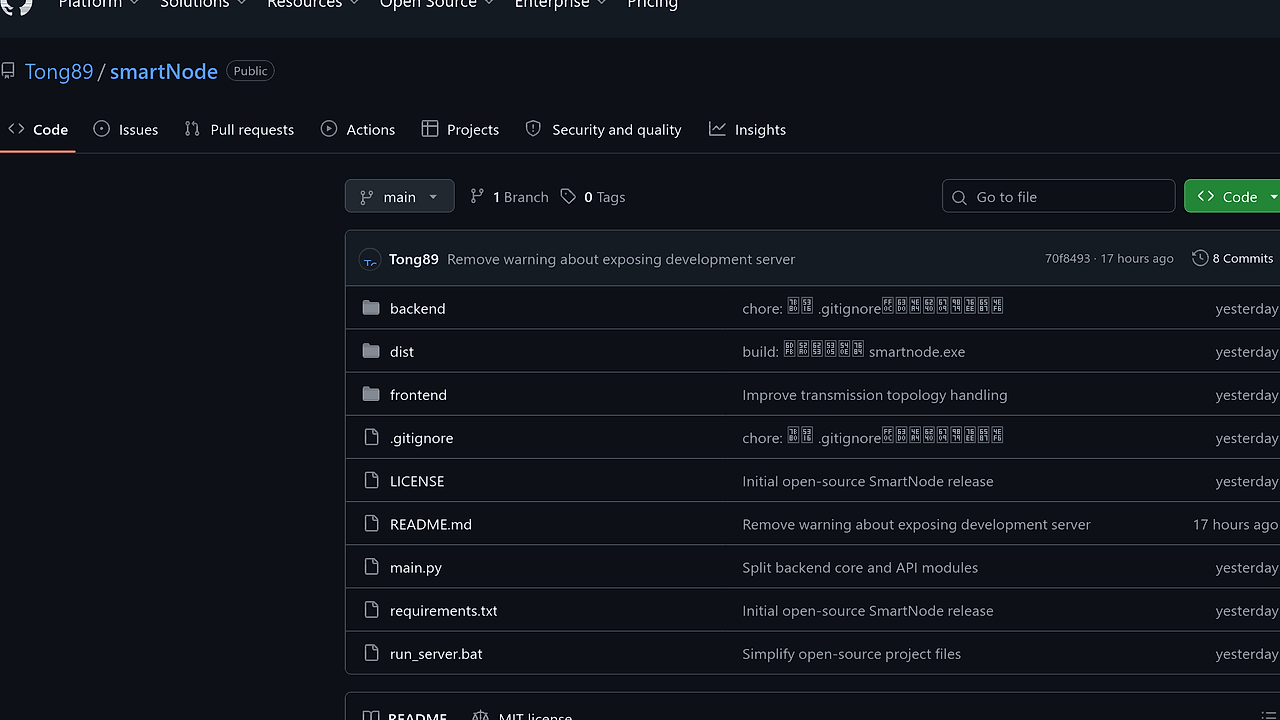The image size is (1280, 720).
Task: Open the latest commit message about development server
Action: click(x=621, y=259)
